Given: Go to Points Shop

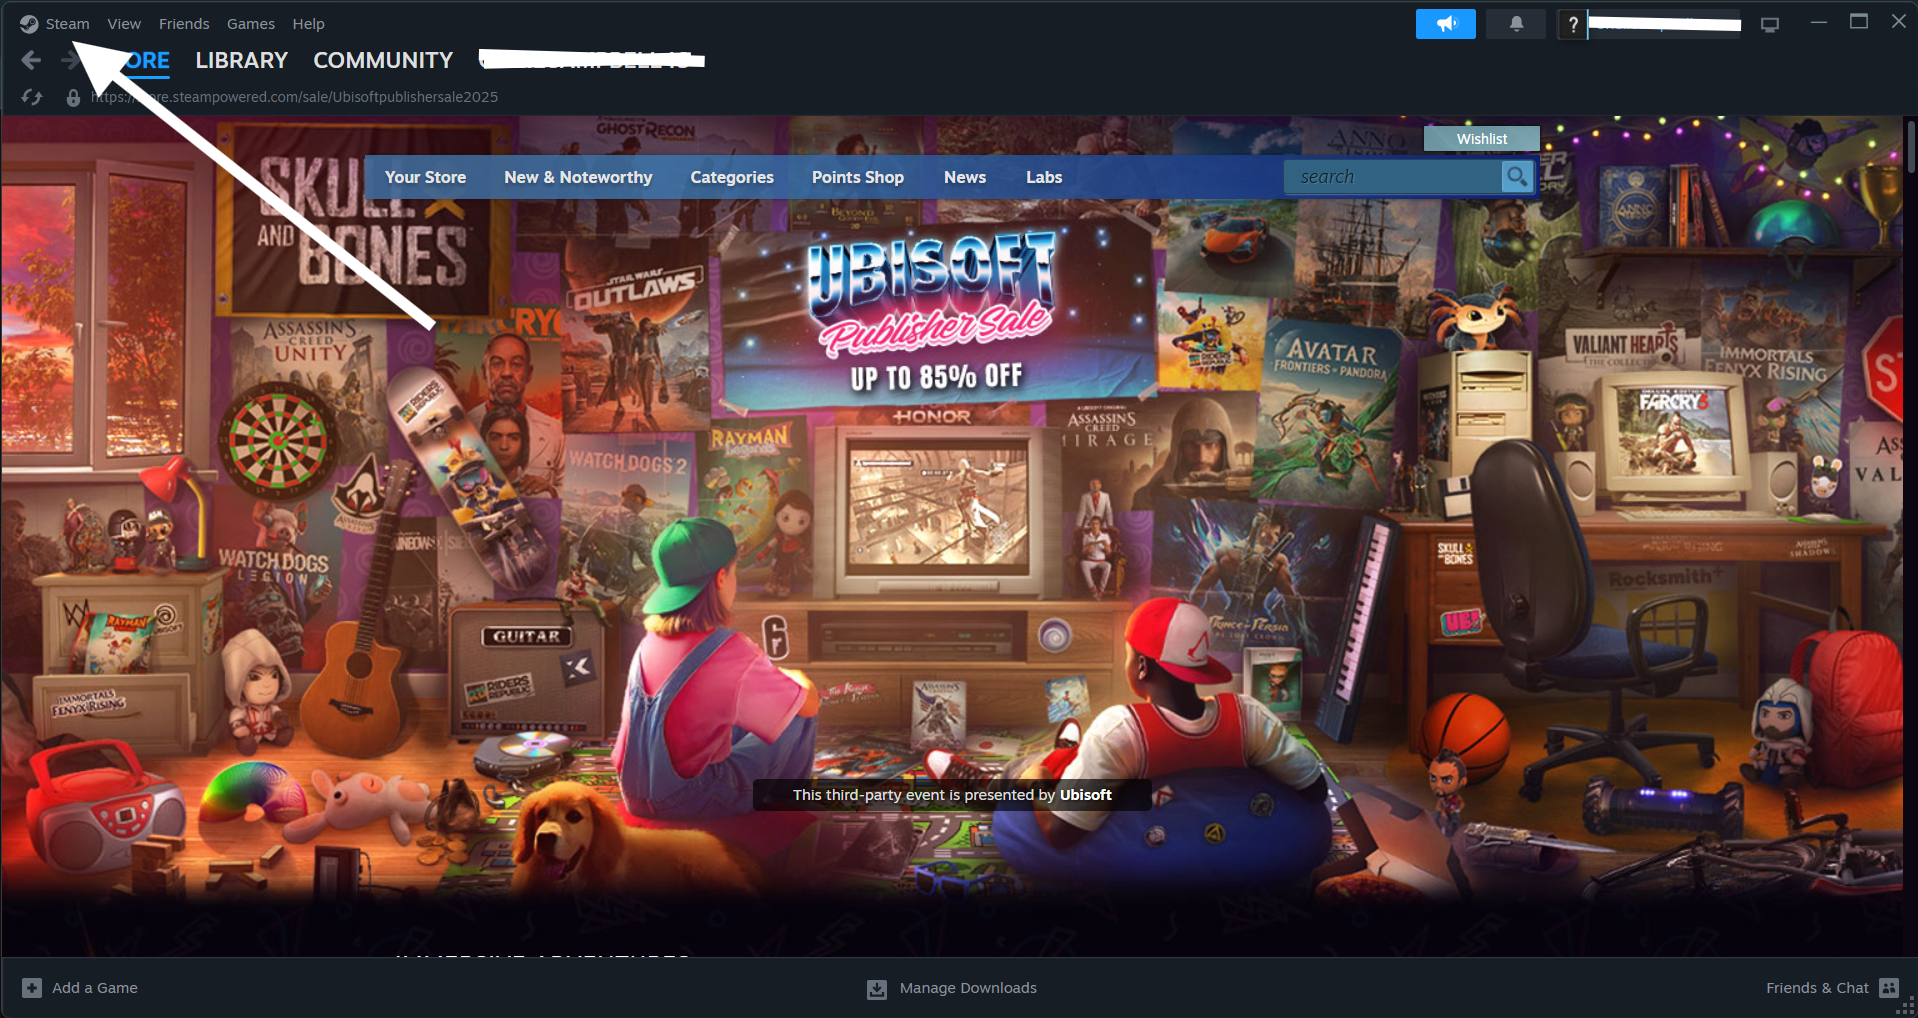Looking at the screenshot, I should click(x=858, y=177).
